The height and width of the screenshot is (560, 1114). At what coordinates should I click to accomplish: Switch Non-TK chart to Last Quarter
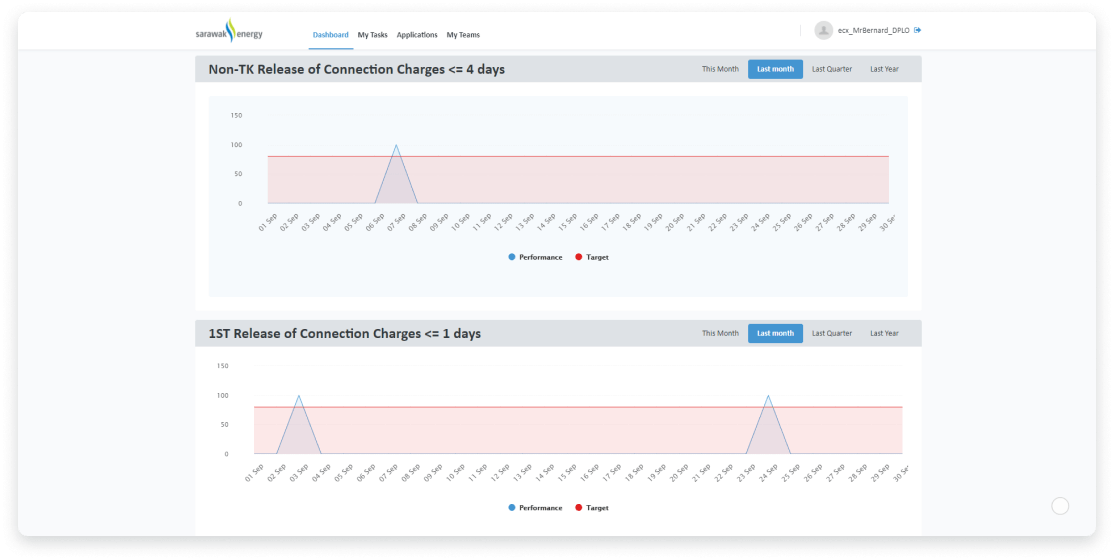pyautogui.click(x=832, y=69)
